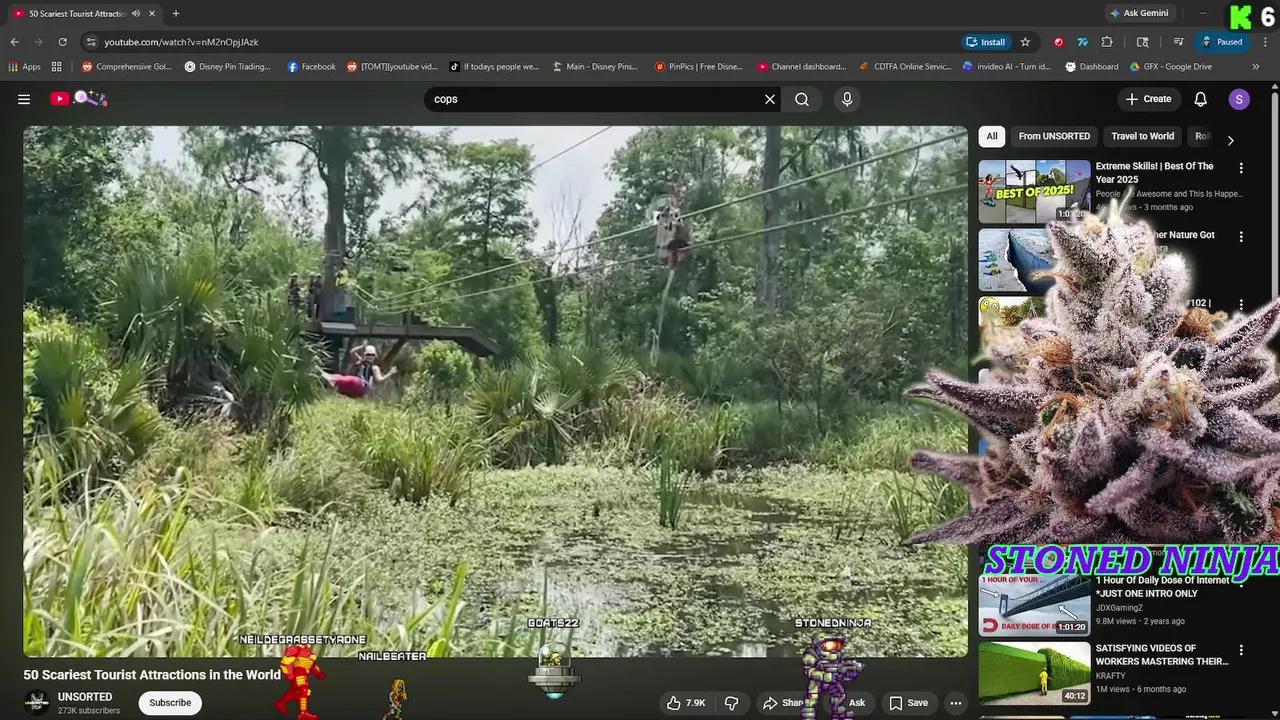Open GFX - Google Drive bookmark
Image resolution: width=1280 pixels, height=720 pixels.
(1171, 67)
